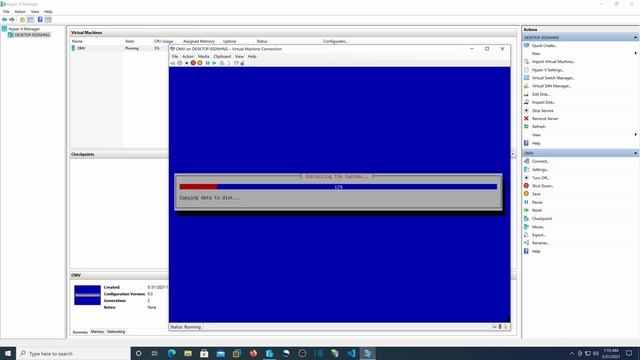Click Turn Off under OMV actions

(540, 178)
